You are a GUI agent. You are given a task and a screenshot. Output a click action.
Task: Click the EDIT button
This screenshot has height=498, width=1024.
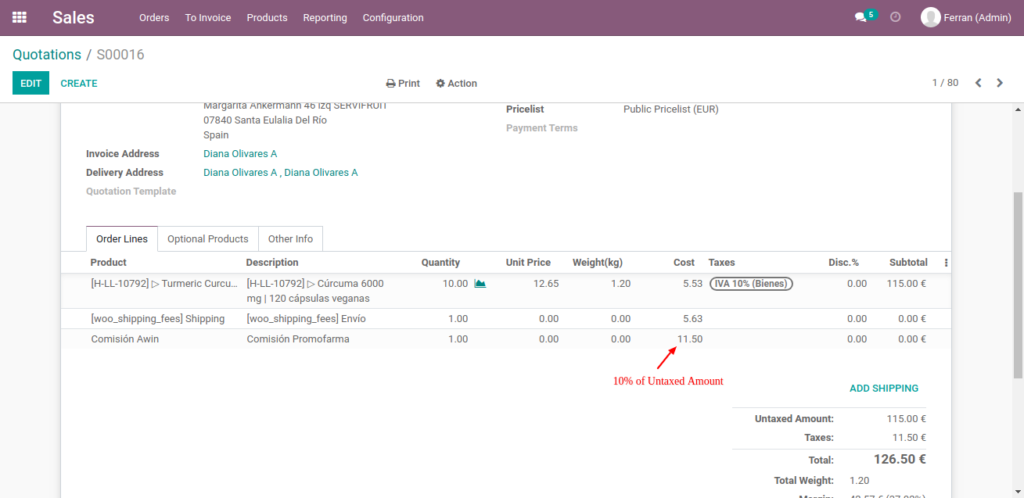(31, 83)
